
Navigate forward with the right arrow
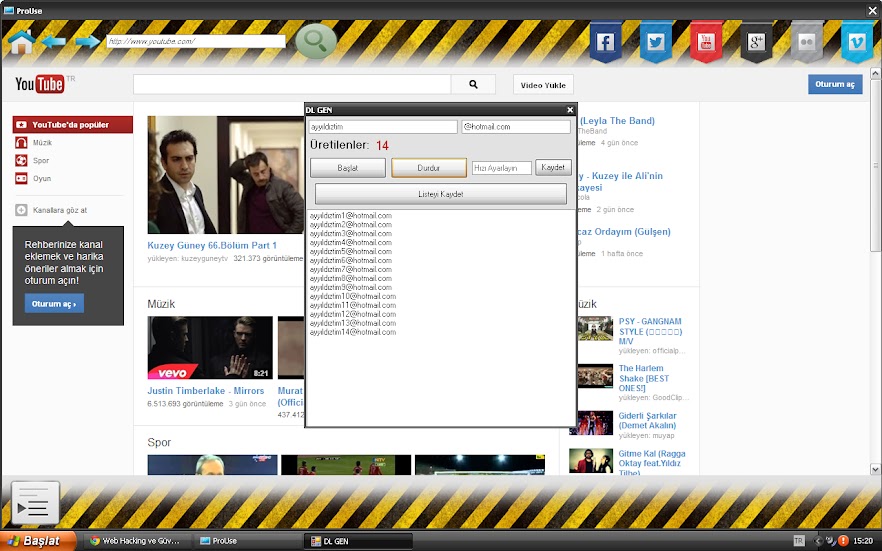pos(87,41)
